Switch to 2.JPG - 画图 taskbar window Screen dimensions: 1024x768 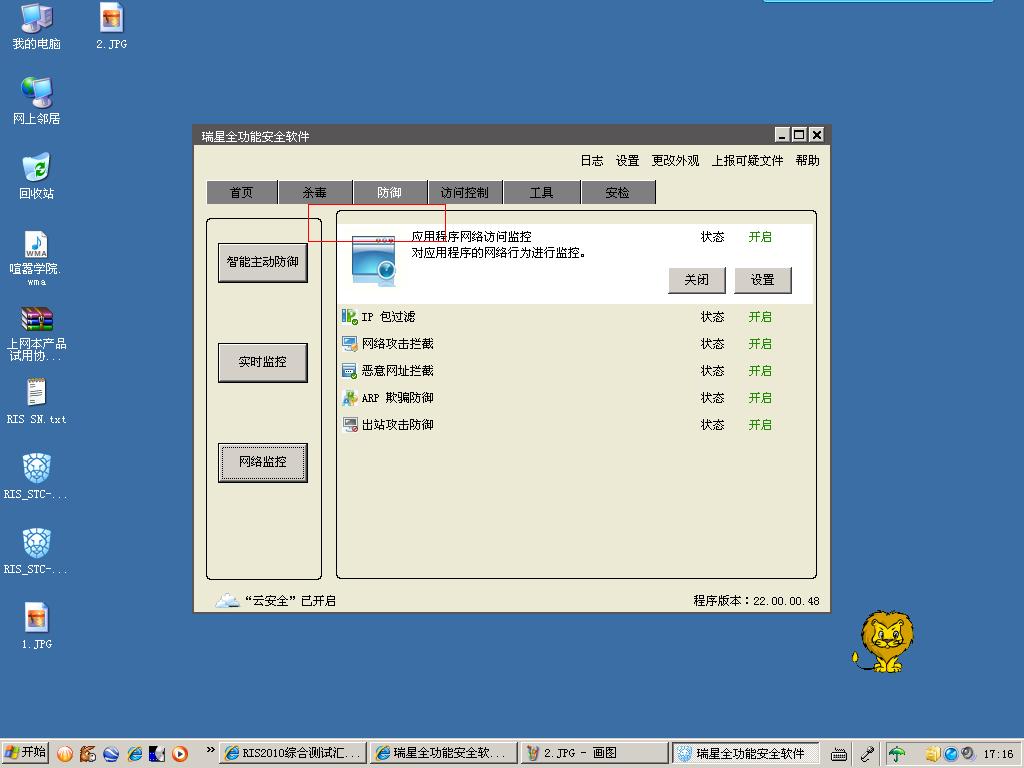click(x=595, y=754)
